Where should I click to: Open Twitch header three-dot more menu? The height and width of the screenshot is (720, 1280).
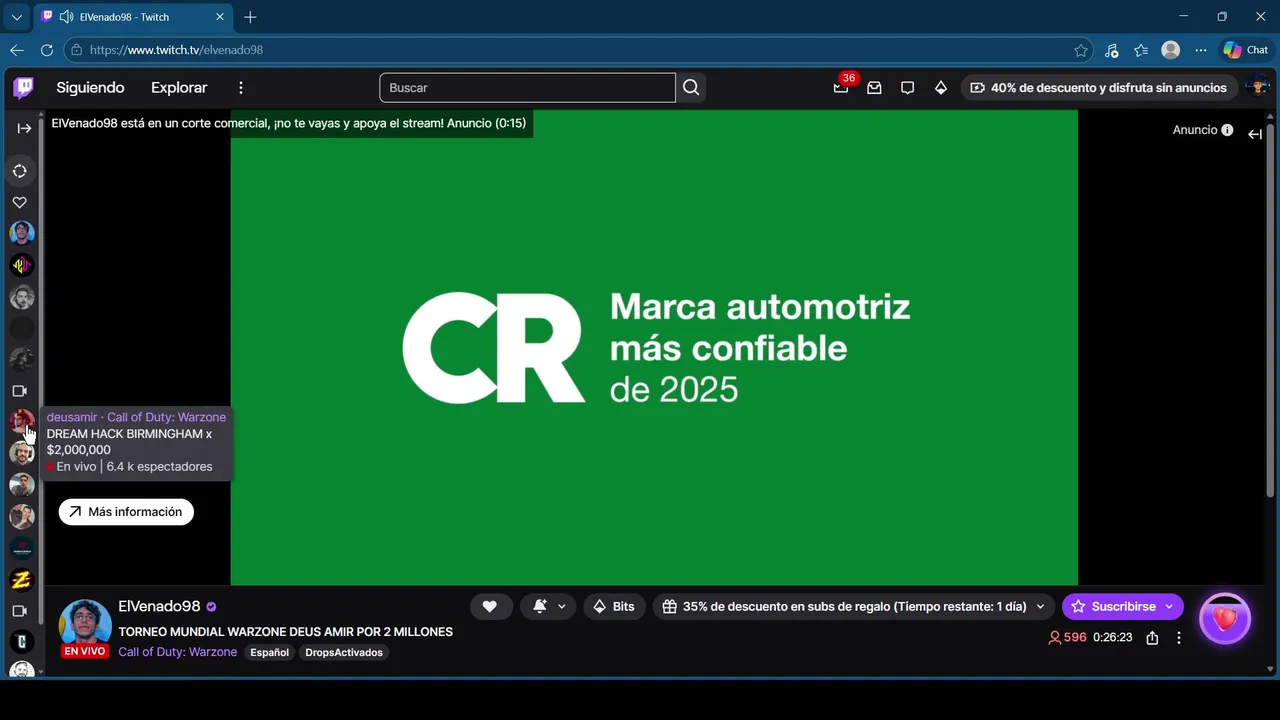240,88
